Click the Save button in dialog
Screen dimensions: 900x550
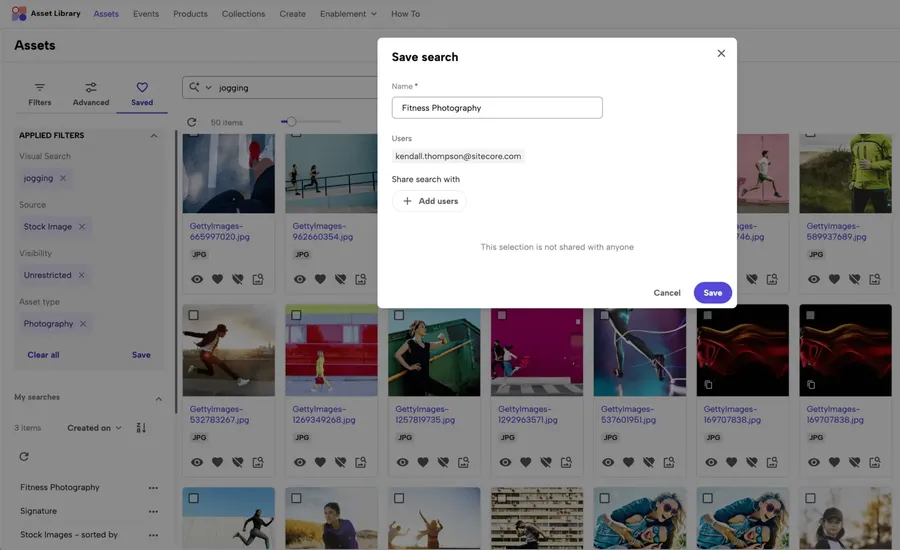[712, 293]
